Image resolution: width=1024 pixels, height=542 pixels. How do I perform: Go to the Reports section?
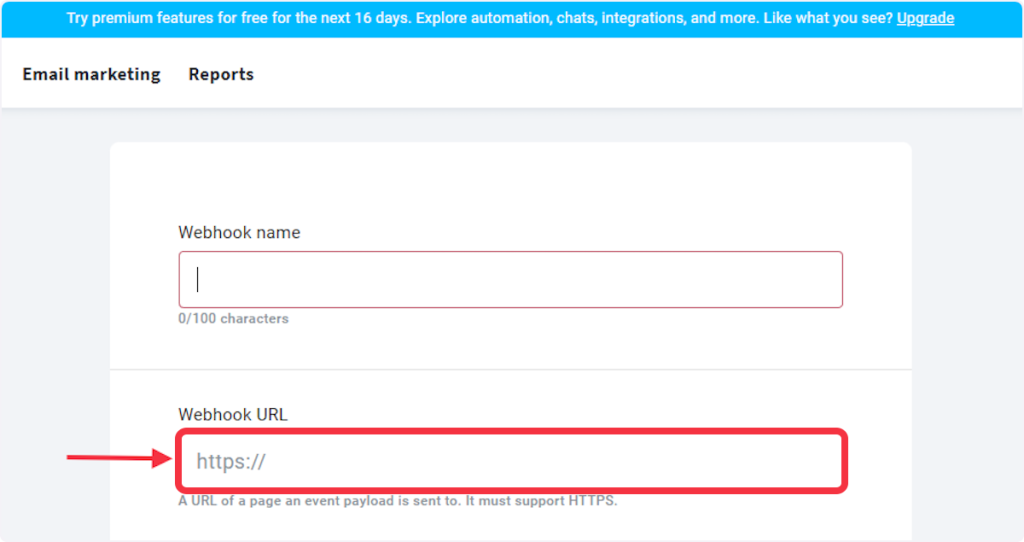pos(221,74)
